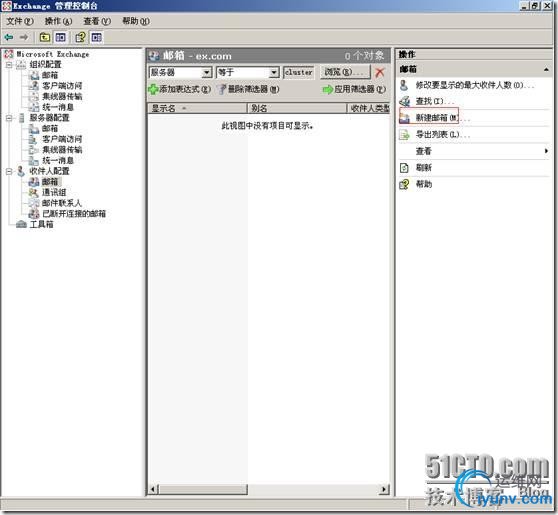Open the 通讯组 node
The width and height of the screenshot is (558, 515).
click(x=54, y=193)
